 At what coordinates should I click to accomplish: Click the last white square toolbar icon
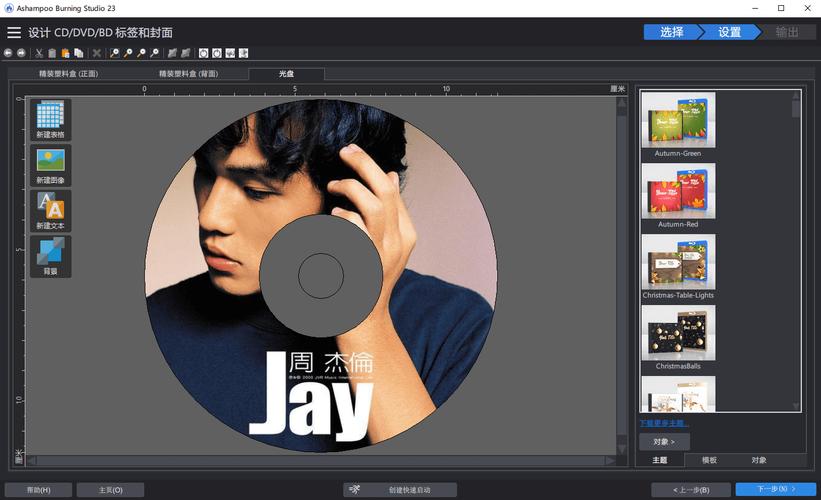point(243,53)
